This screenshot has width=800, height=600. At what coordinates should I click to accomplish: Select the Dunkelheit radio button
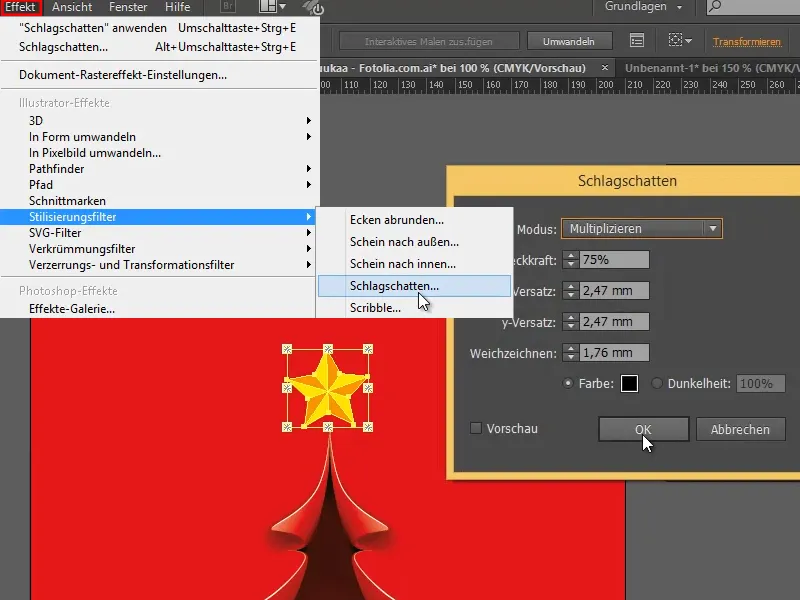pos(659,383)
